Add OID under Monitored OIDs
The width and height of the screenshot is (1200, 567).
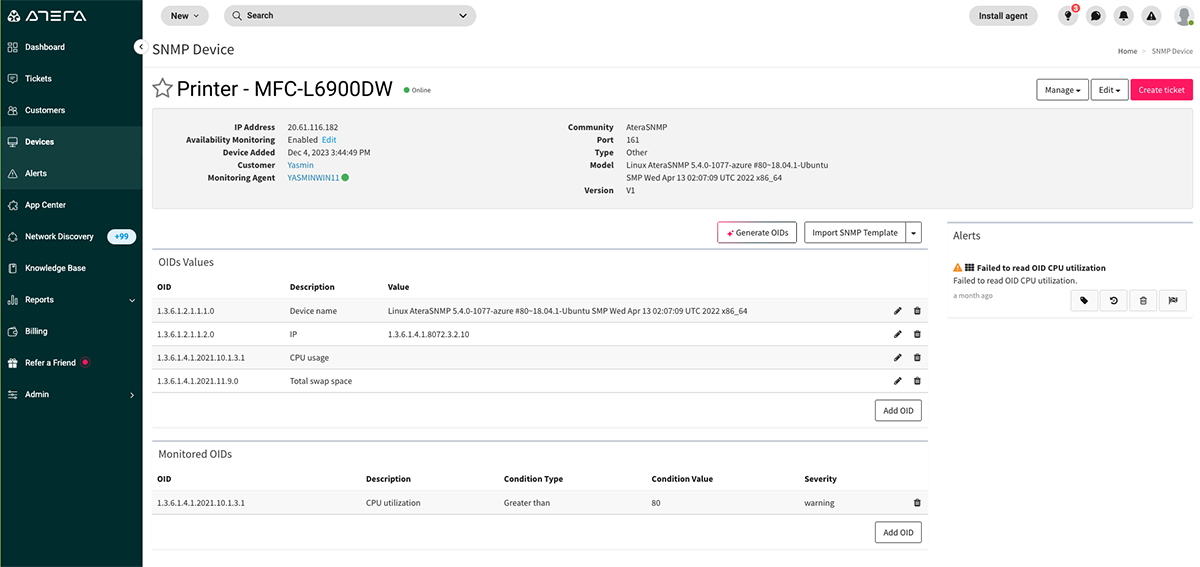click(x=898, y=533)
